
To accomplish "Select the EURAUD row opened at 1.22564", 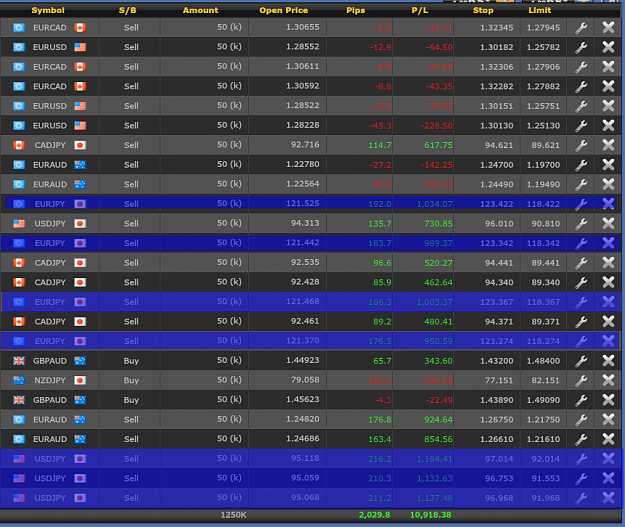I will coord(311,184).
